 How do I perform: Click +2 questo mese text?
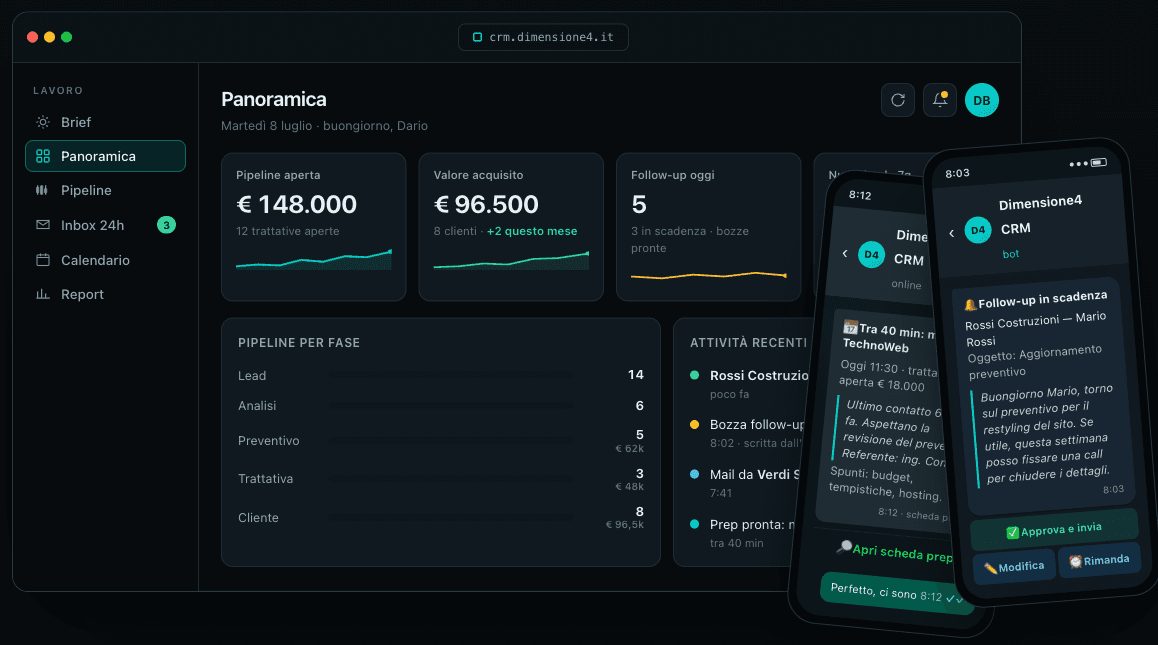coord(532,231)
